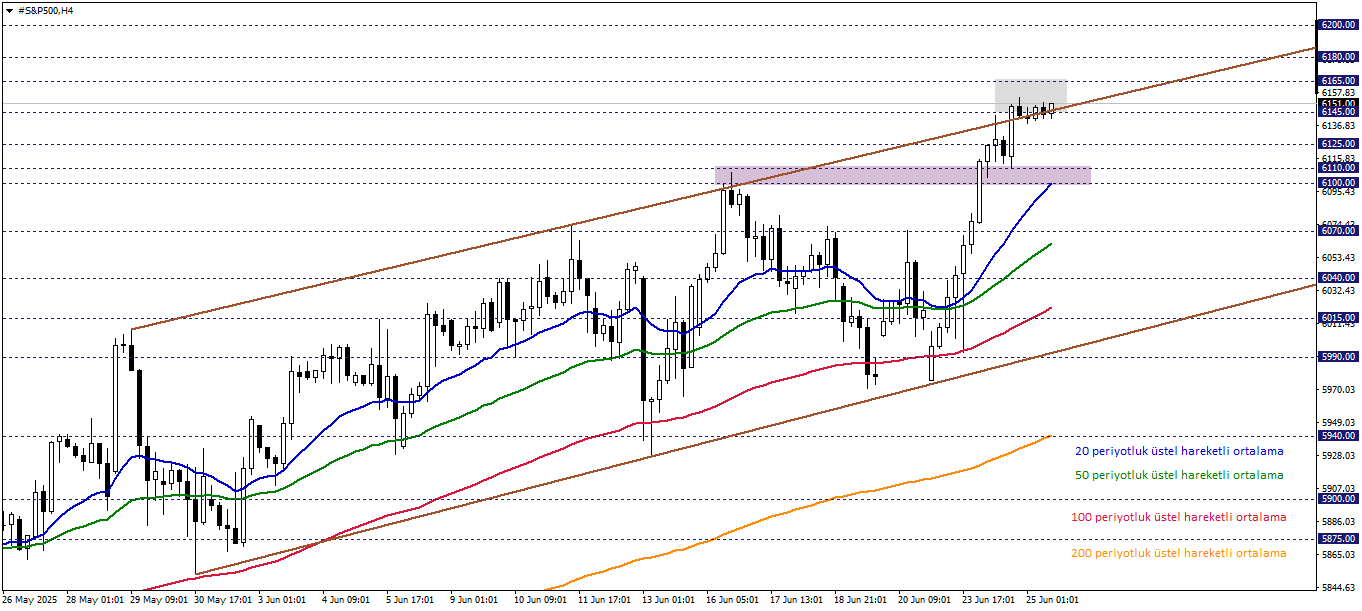Viewport: 1362px width, 611px height.
Task: Click the 5 Jun 17:01 time label
Action: click(410, 600)
